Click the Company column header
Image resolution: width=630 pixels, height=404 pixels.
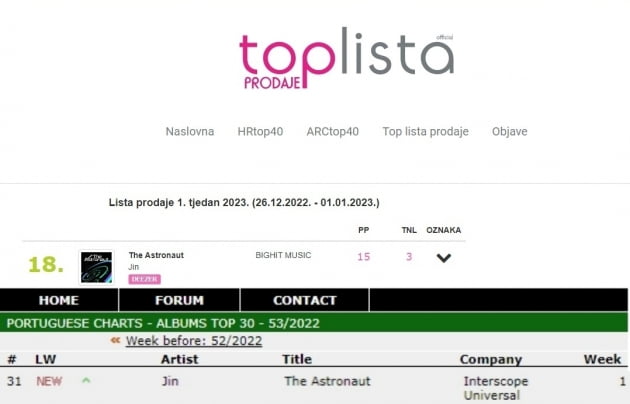(x=491, y=359)
